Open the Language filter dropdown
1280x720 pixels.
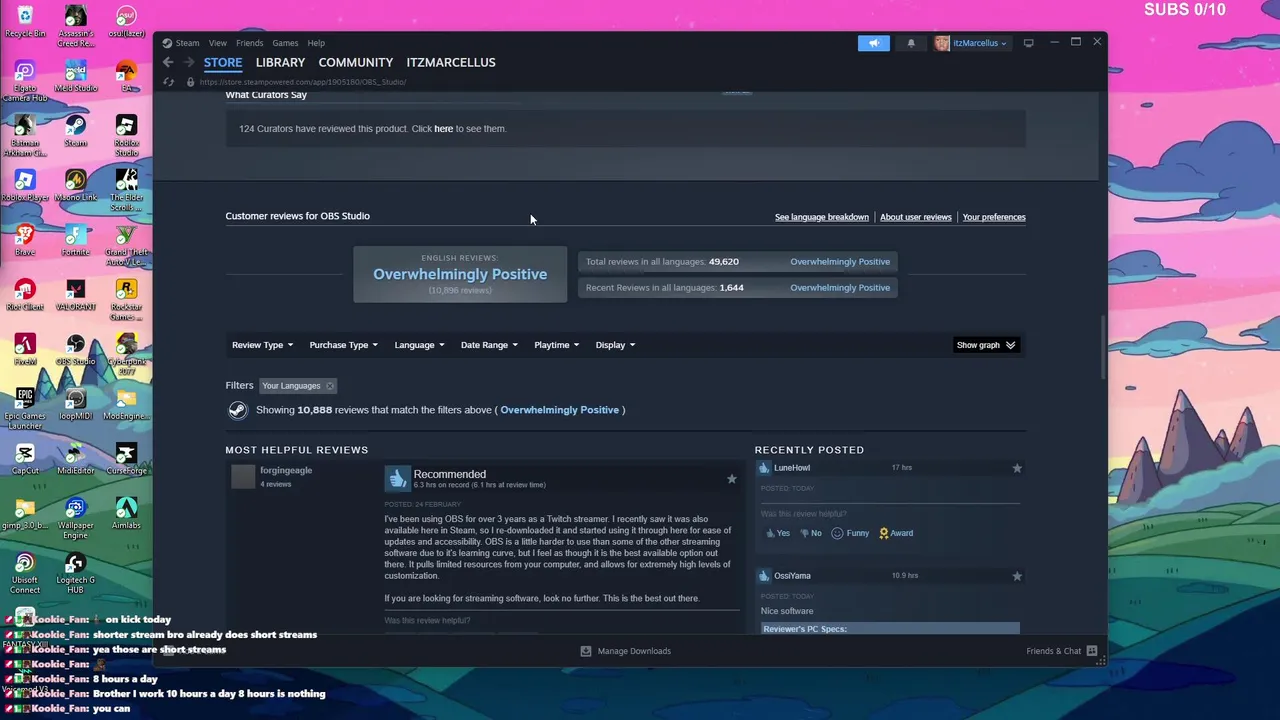coord(419,345)
